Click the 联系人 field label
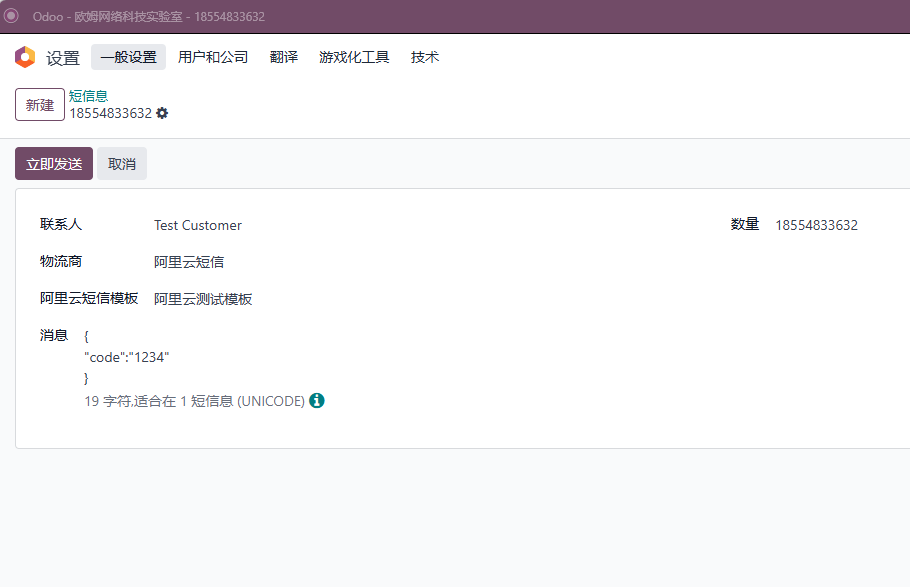The height and width of the screenshot is (587, 910). pos(61,224)
